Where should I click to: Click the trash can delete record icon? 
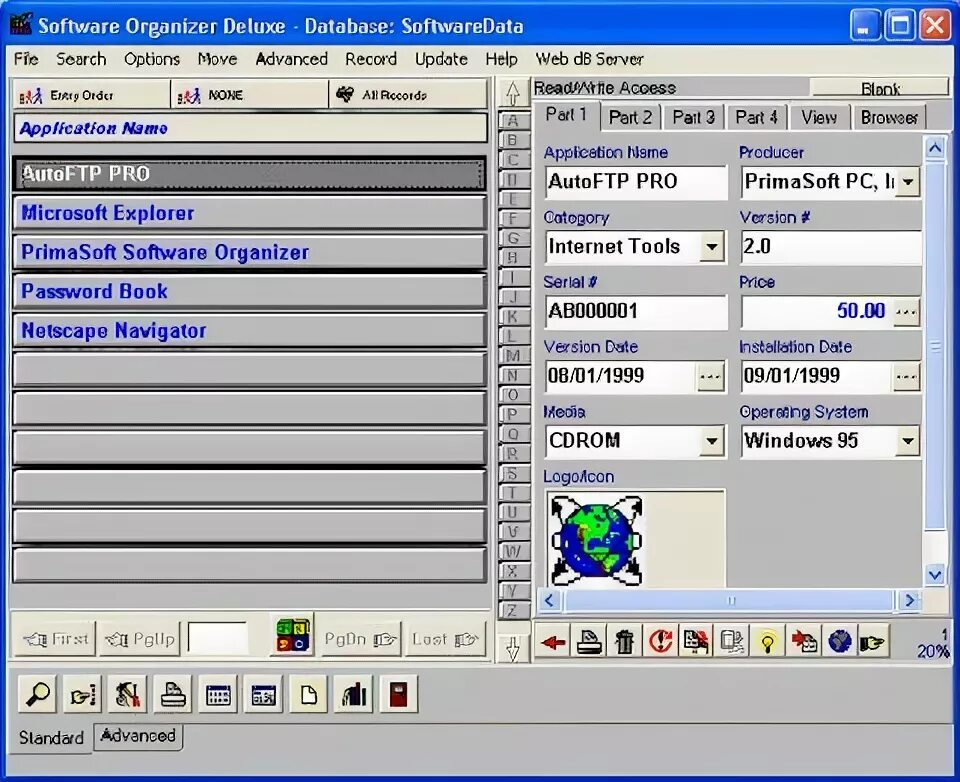(x=625, y=643)
